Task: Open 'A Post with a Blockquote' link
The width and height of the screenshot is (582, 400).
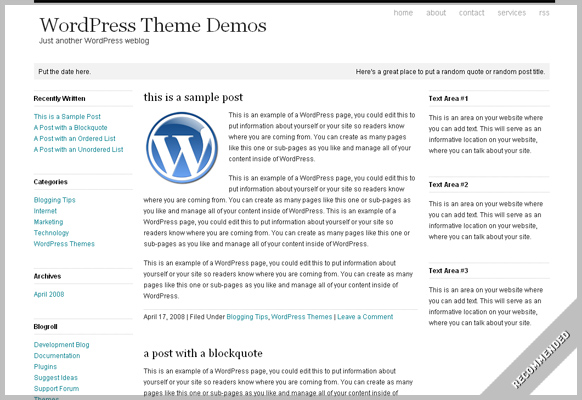Action: (71, 128)
